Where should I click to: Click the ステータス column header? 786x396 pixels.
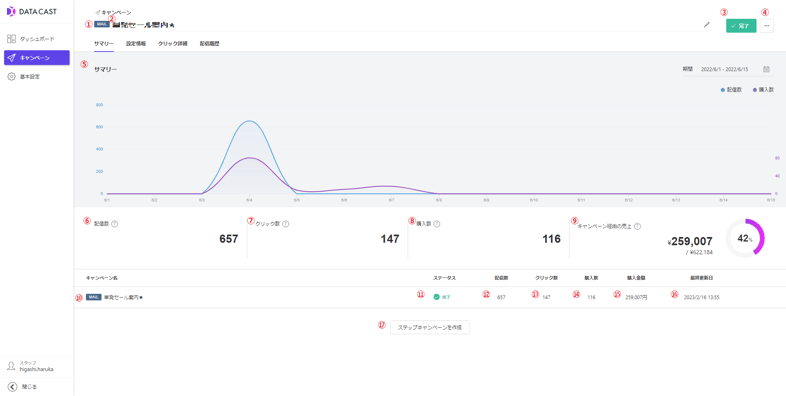[445, 278]
